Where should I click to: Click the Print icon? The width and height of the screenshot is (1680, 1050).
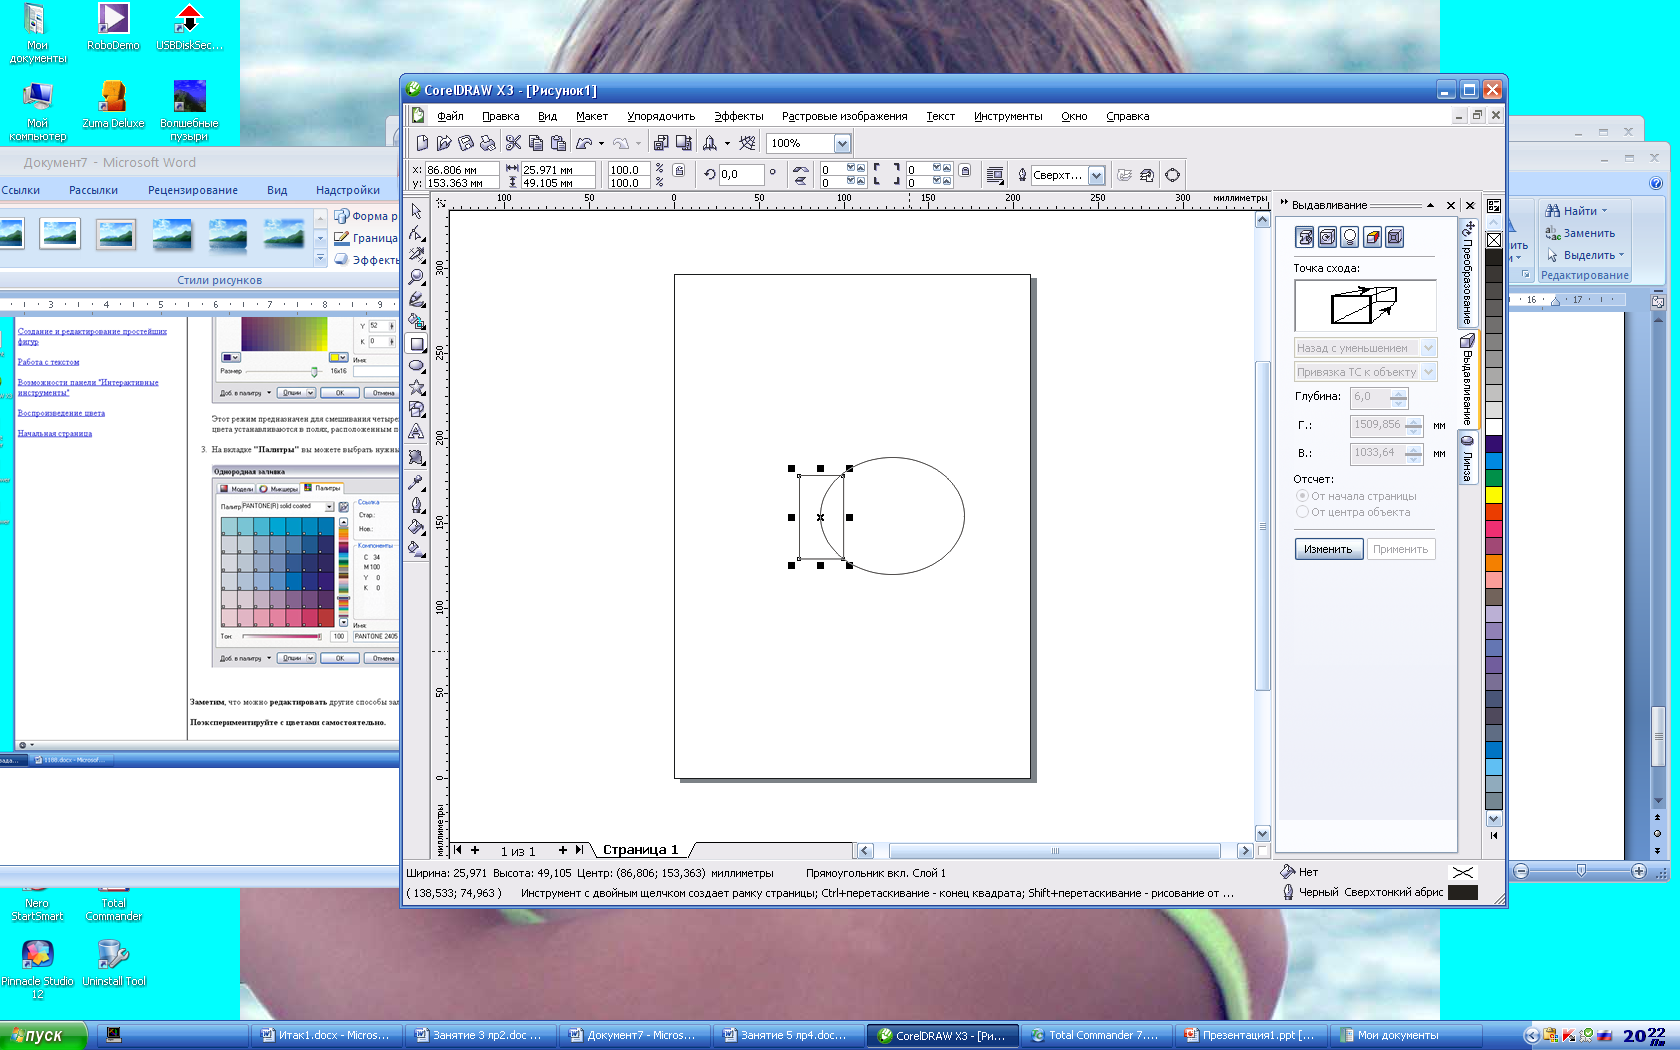tap(487, 143)
